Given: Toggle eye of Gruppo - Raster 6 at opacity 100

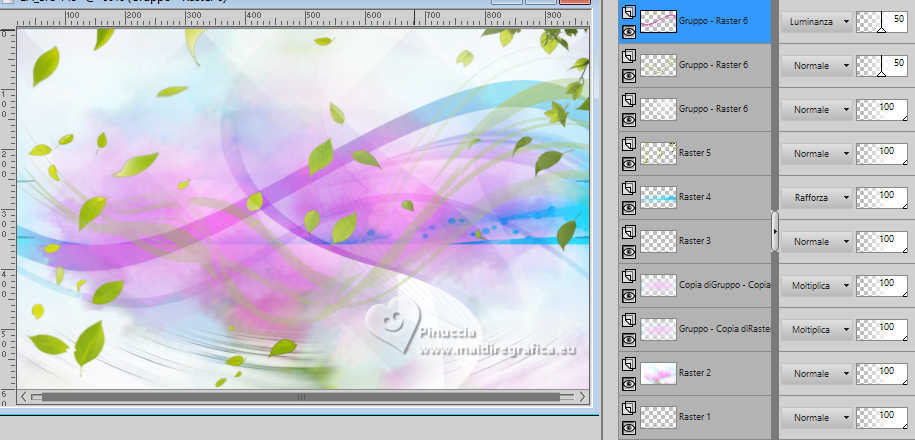Looking at the screenshot, I should point(628,121).
